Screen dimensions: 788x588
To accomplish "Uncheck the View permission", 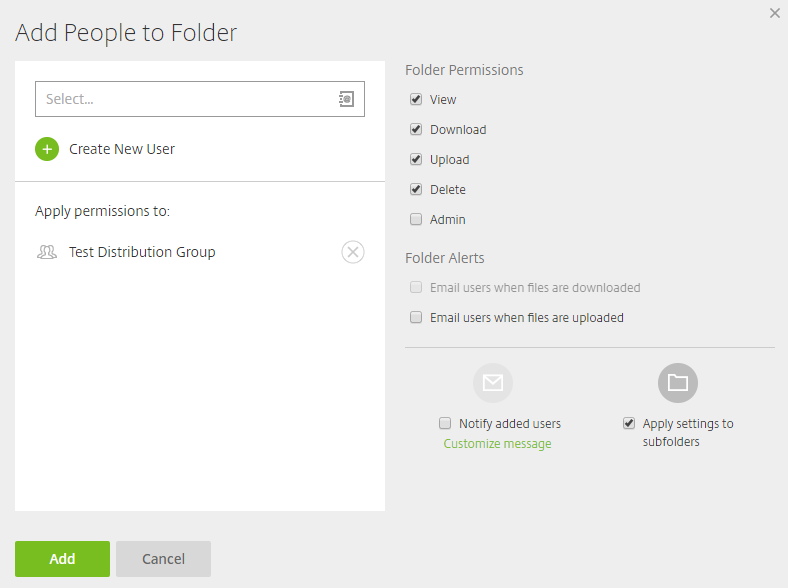I will click(416, 99).
